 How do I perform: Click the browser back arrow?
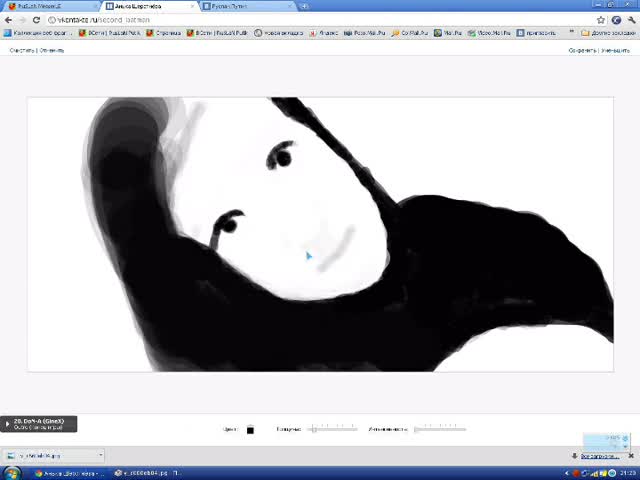[x=10, y=19]
